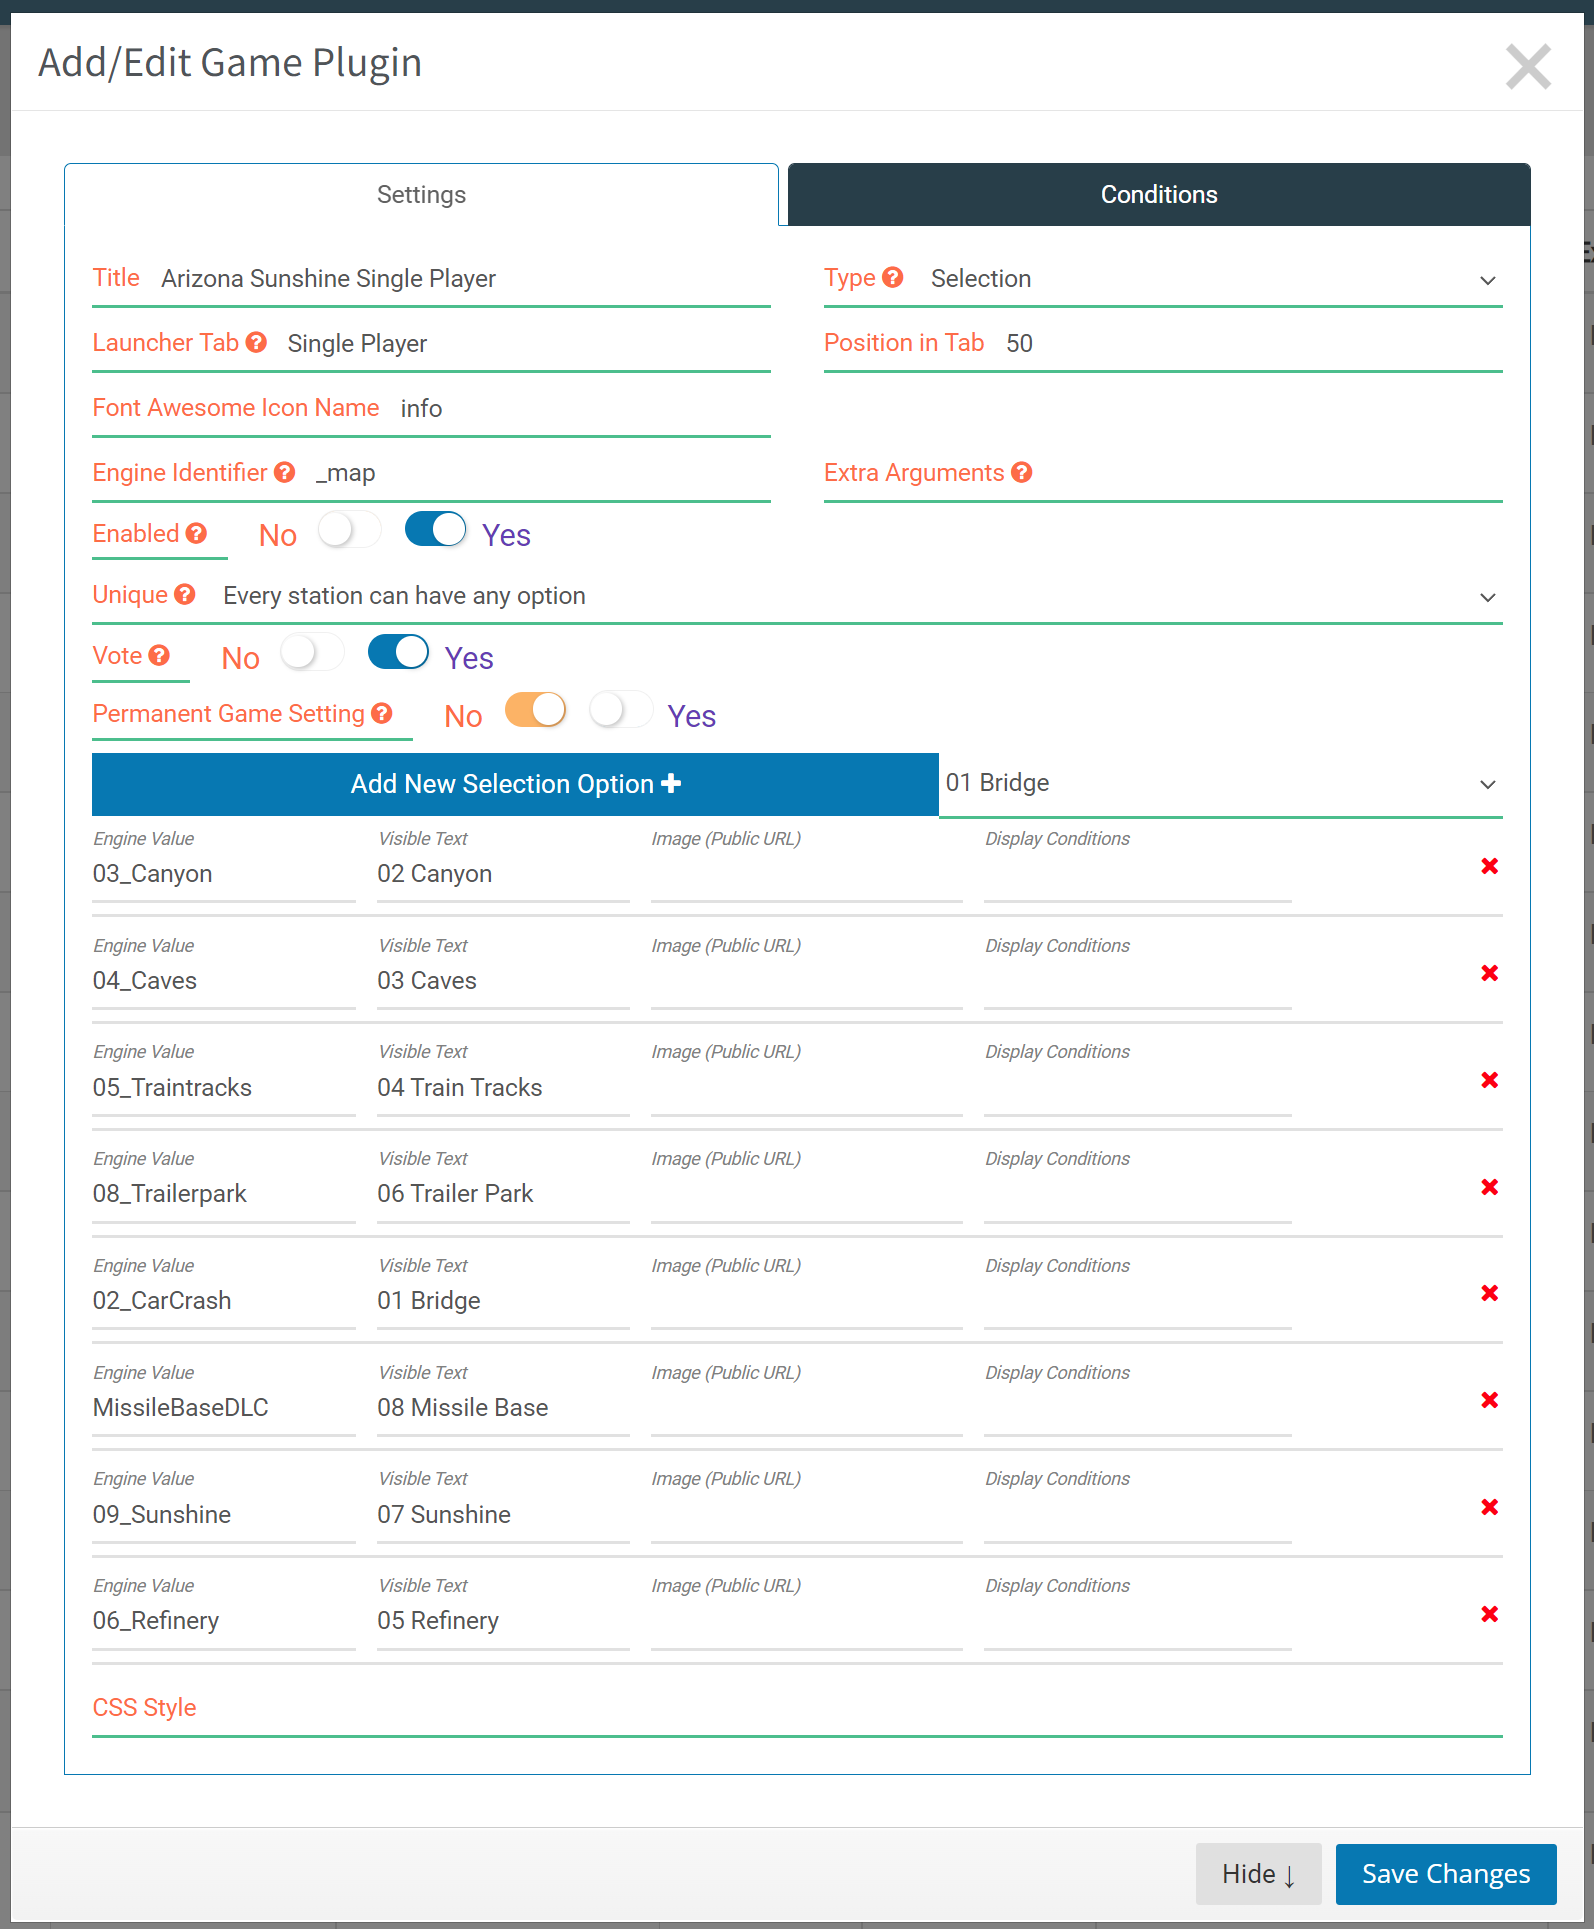
Task: Delete the 03_Canyon selection option
Action: tap(1489, 866)
